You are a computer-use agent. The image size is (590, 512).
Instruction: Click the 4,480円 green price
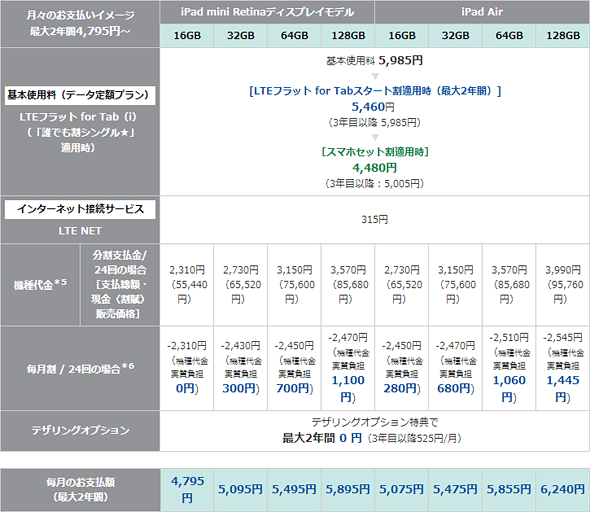[374, 167]
